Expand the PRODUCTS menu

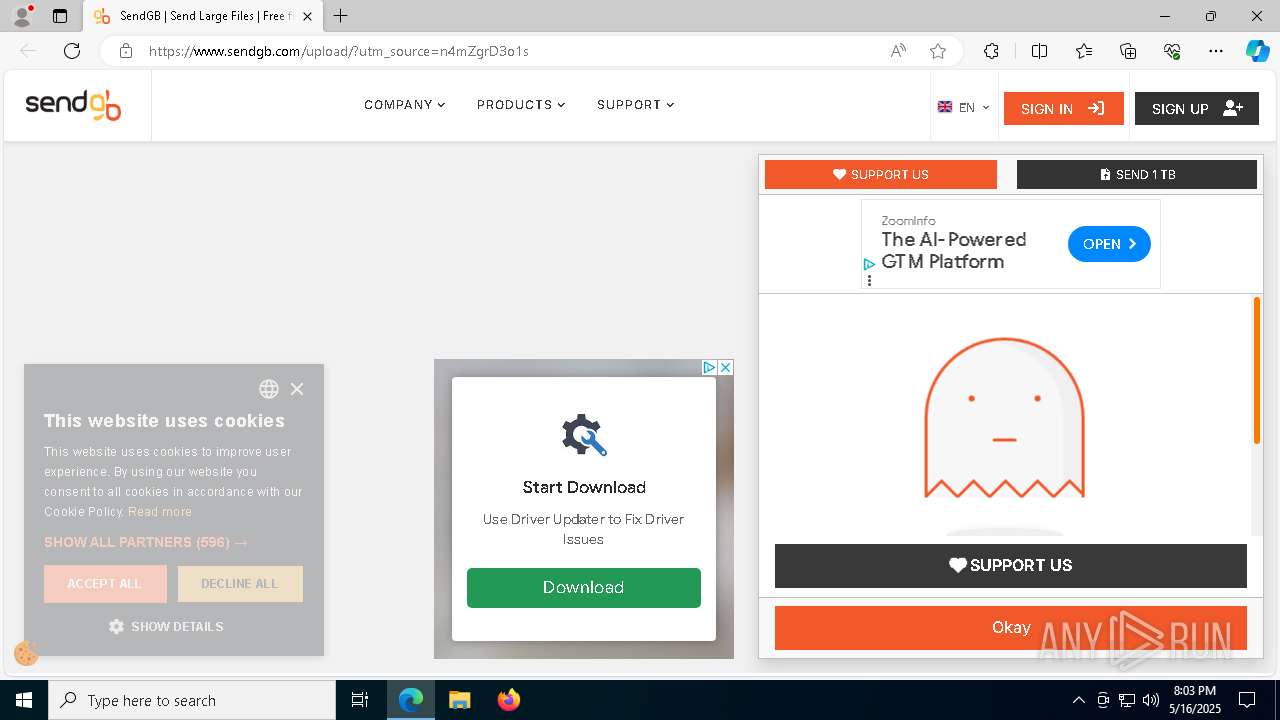[x=521, y=105]
